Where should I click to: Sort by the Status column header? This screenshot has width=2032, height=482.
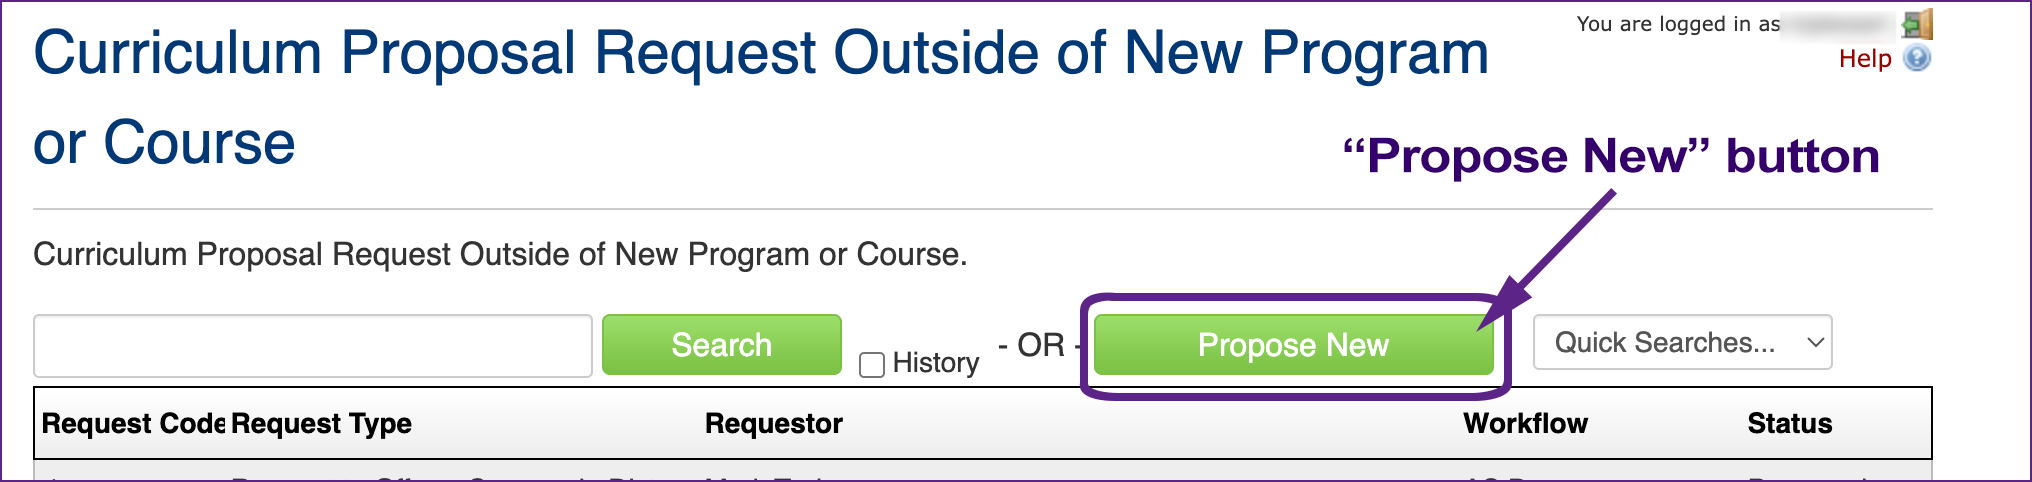point(1789,424)
